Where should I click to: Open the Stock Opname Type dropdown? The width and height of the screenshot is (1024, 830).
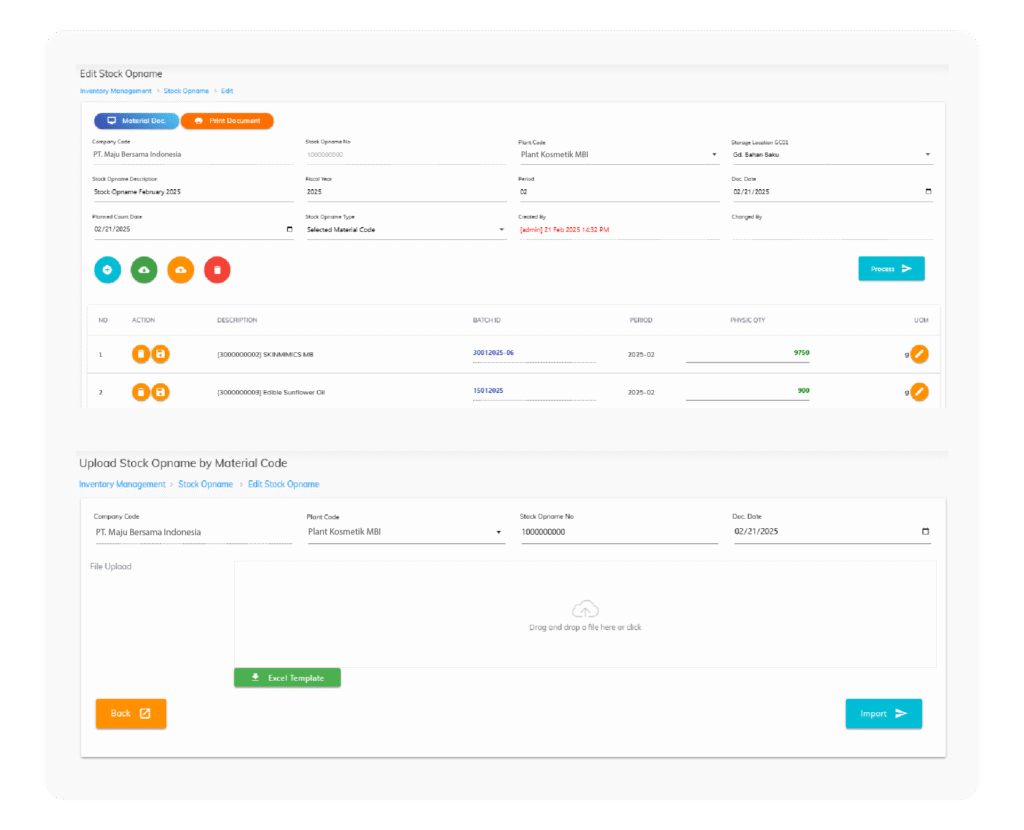[x=501, y=229]
